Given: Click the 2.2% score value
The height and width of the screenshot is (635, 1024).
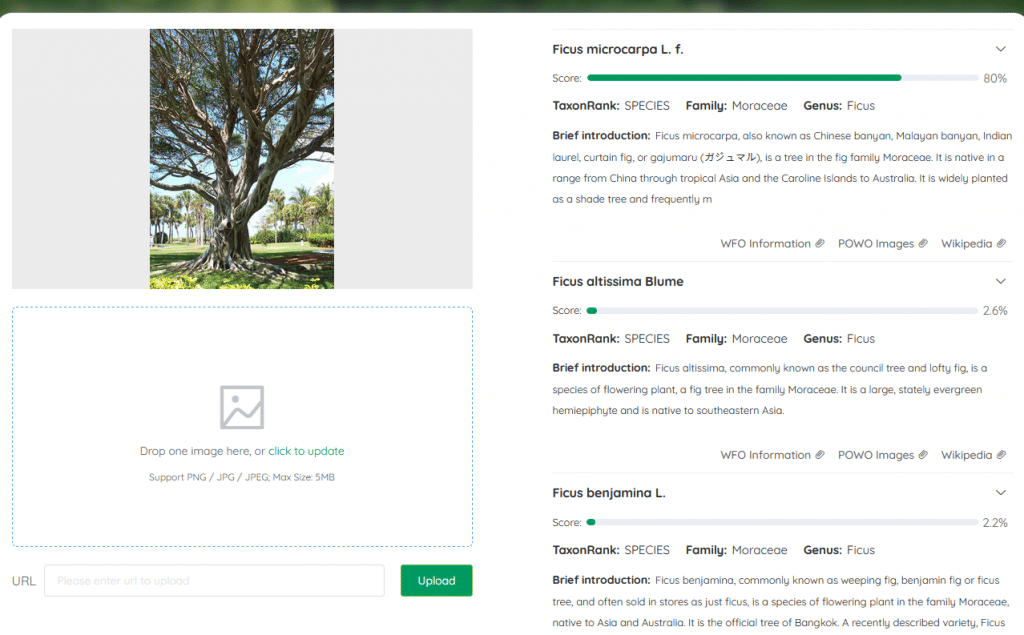Looking at the screenshot, I should pyautogui.click(x=995, y=523).
